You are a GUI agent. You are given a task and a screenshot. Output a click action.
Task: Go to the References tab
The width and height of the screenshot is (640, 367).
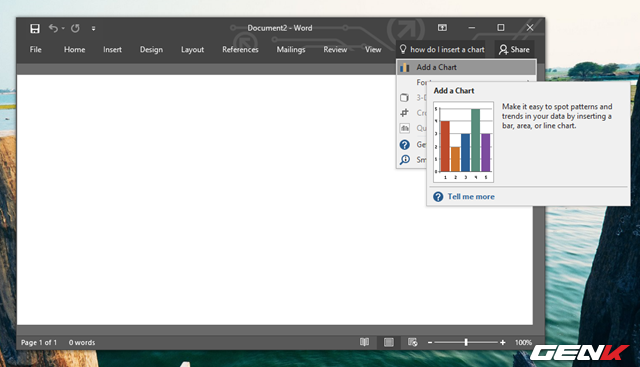pyautogui.click(x=240, y=49)
